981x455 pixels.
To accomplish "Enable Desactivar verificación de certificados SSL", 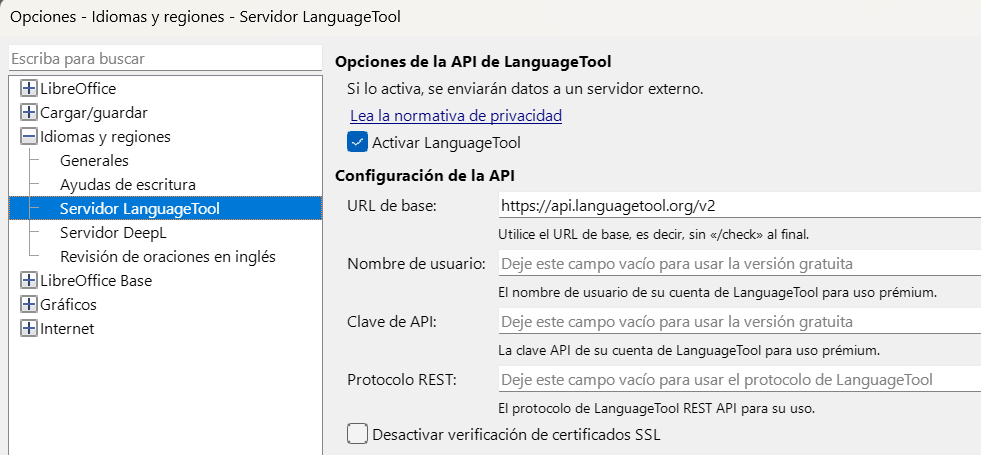I will pyautogui.click(x=357, y=434).
